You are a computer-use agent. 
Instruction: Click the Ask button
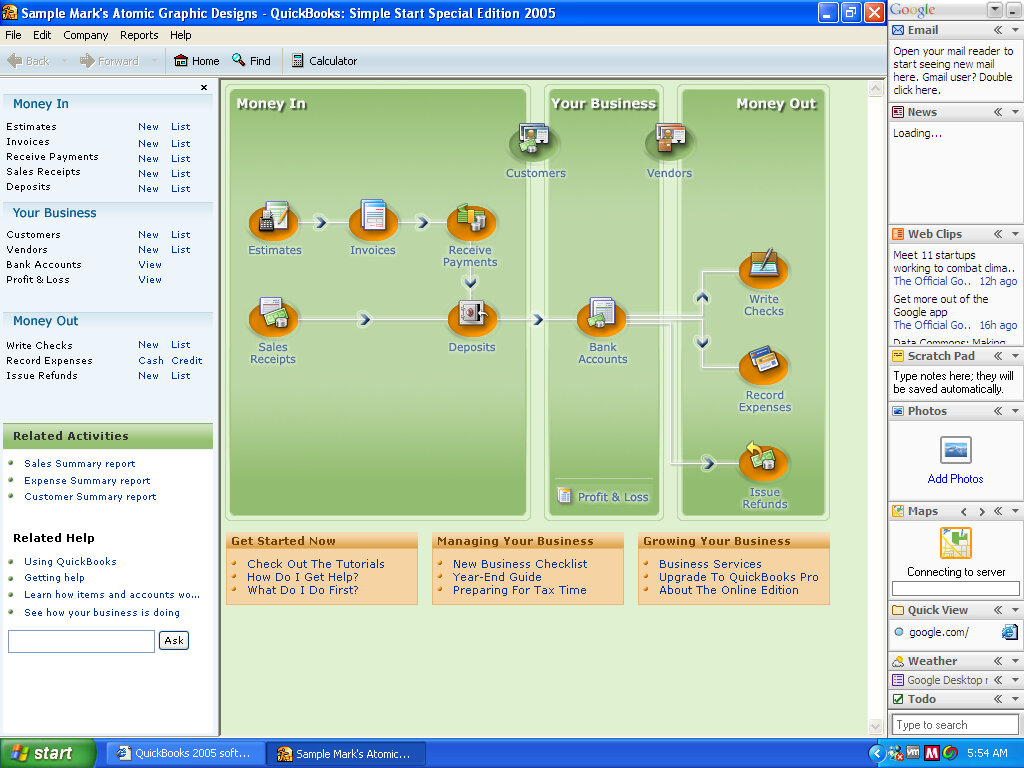pos(174,641)
